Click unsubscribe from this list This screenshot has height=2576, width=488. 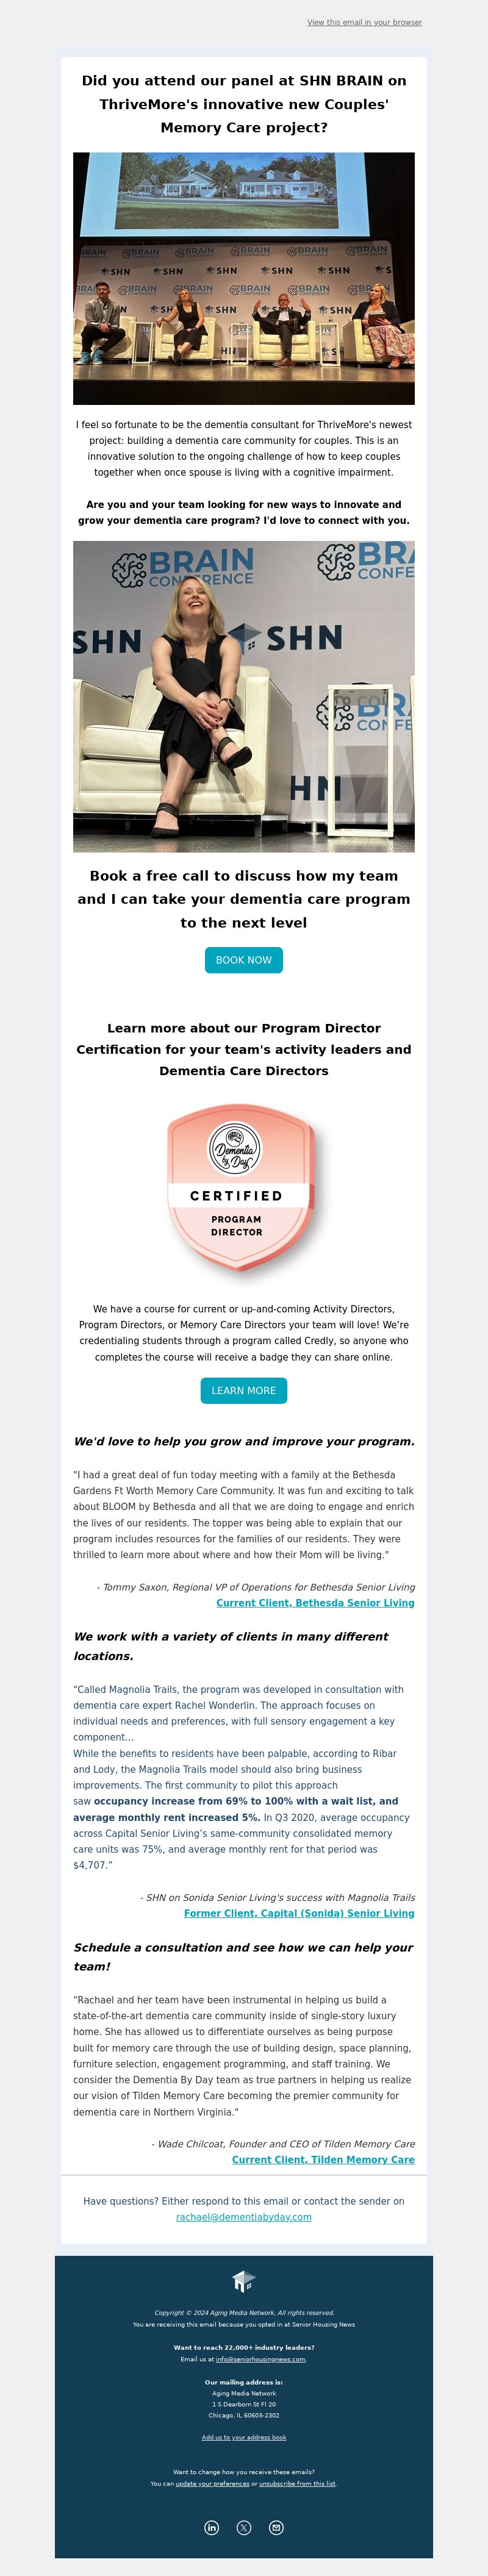tap(297, 2483)
